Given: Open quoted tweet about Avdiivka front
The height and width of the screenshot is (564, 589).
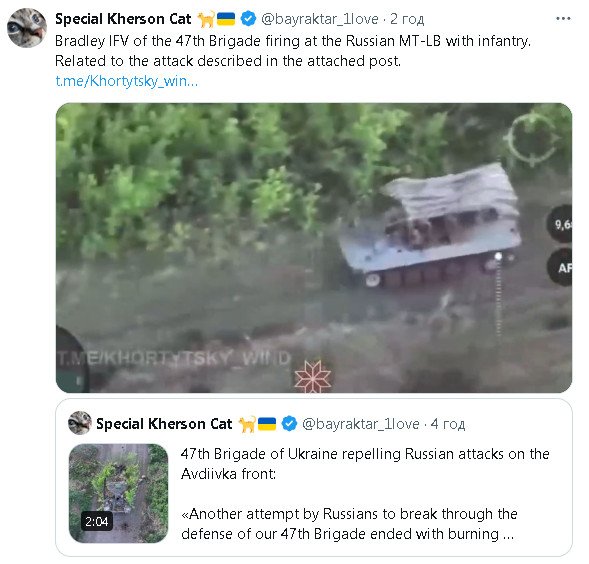Looking at the screenshot, I should (x=314, y=478).
